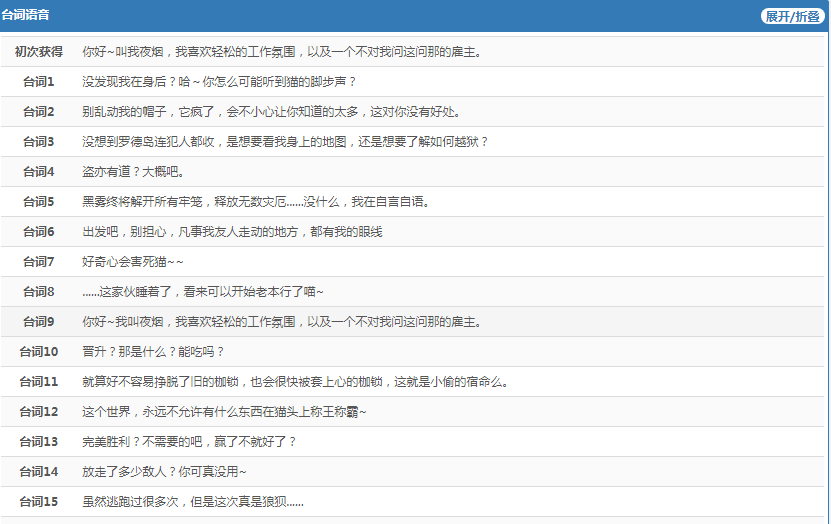
Task: Click the 台词9 row label
Action: pos(39,321)
